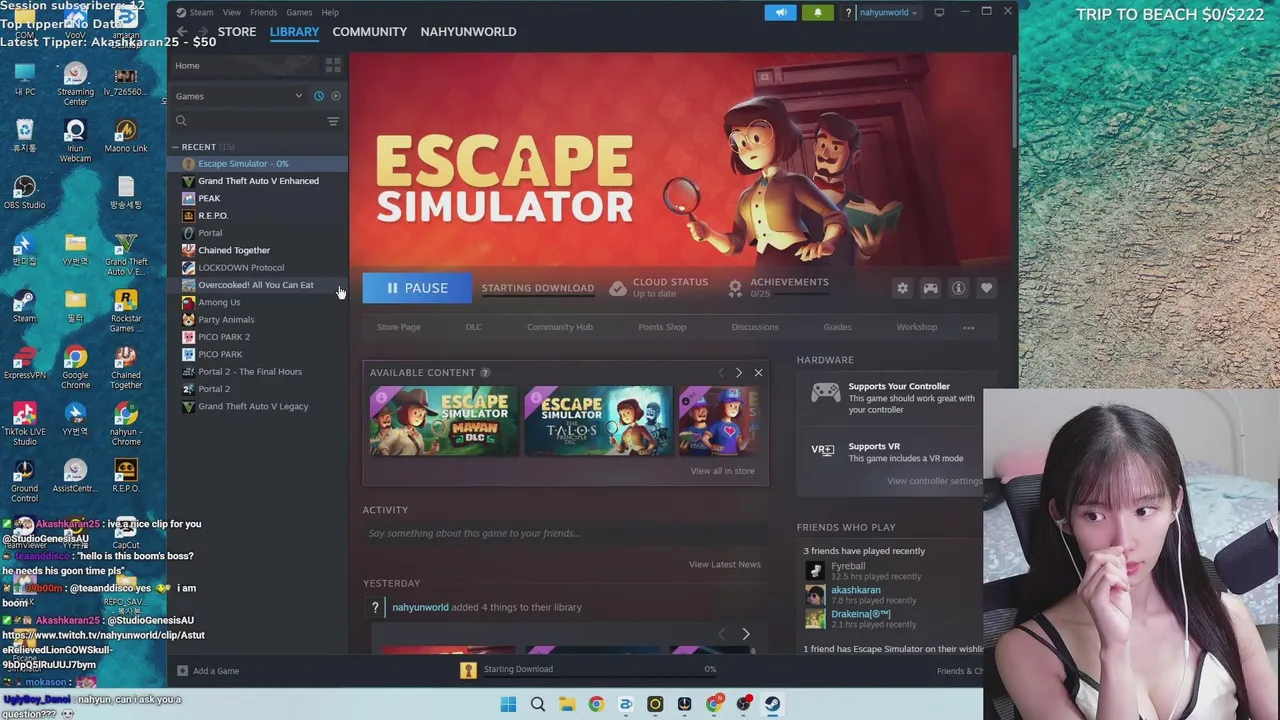Select PEAK in the library list
Viewport: 1280px width, 720px height.
[258, 198]
